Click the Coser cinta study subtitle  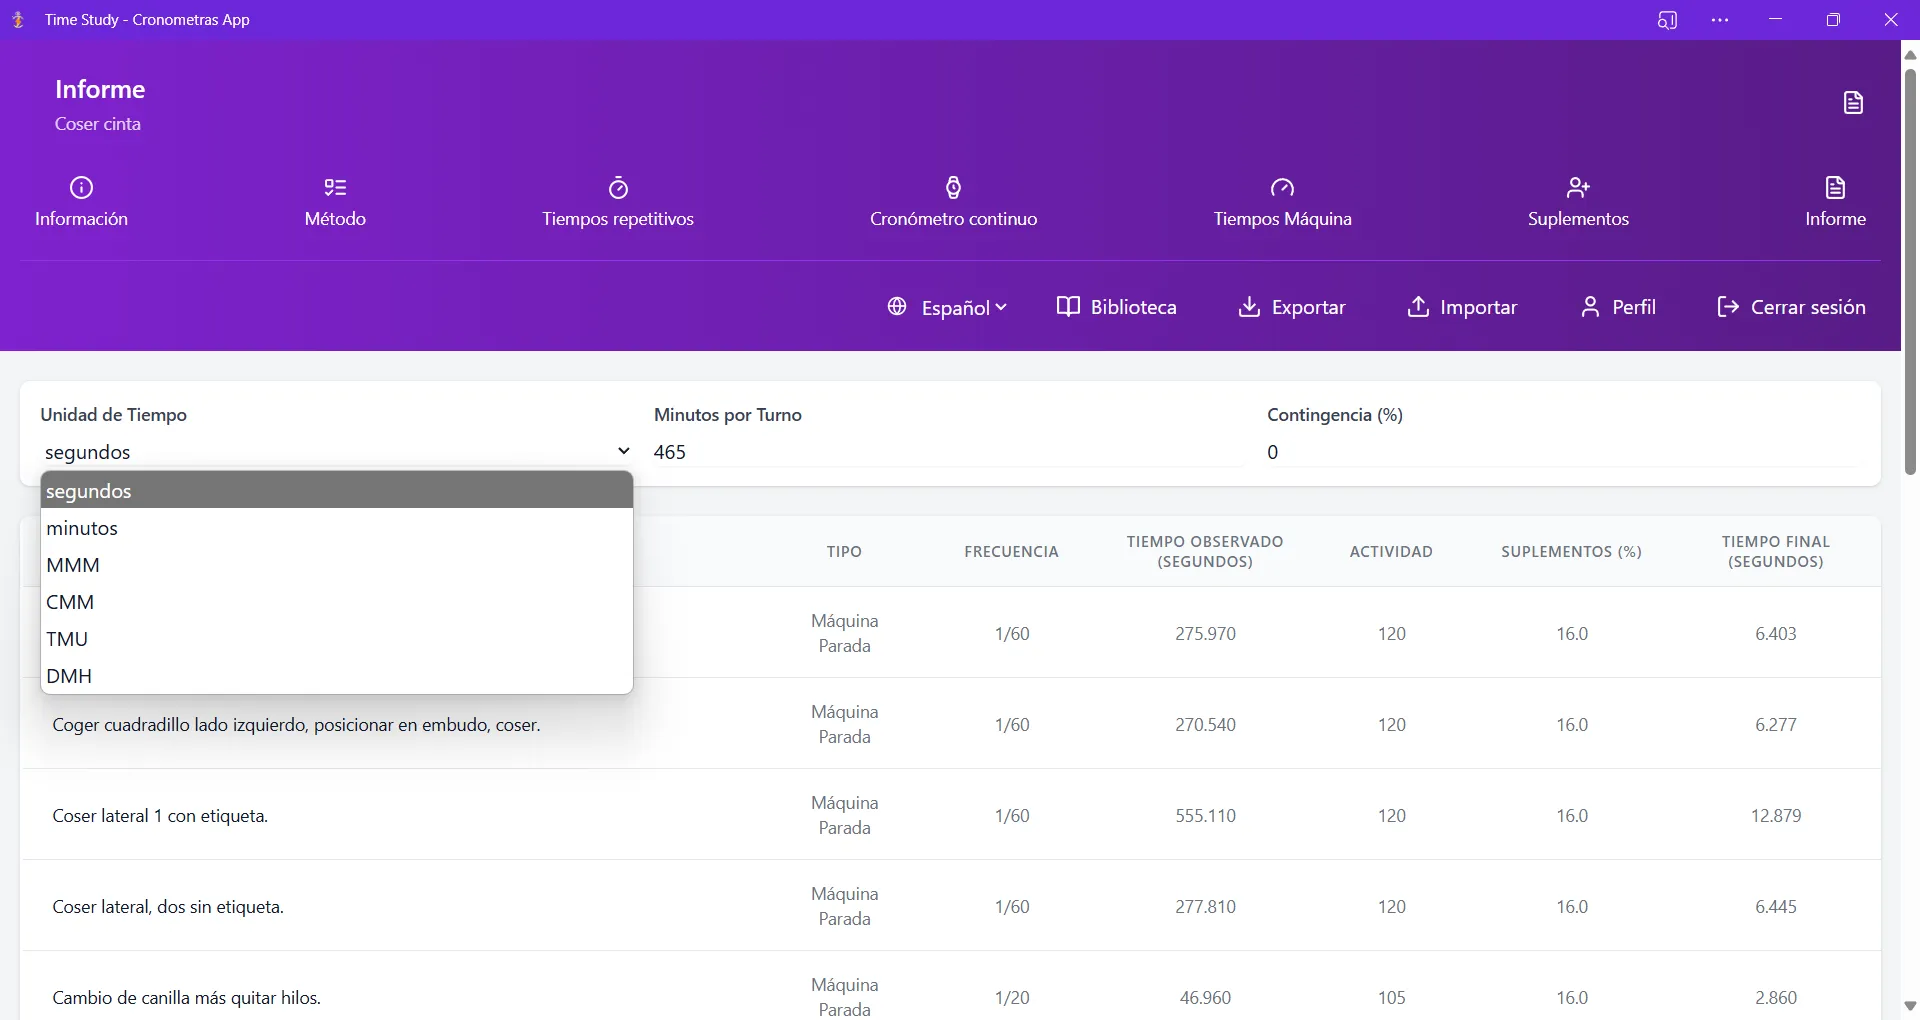(x=98, y=124)
